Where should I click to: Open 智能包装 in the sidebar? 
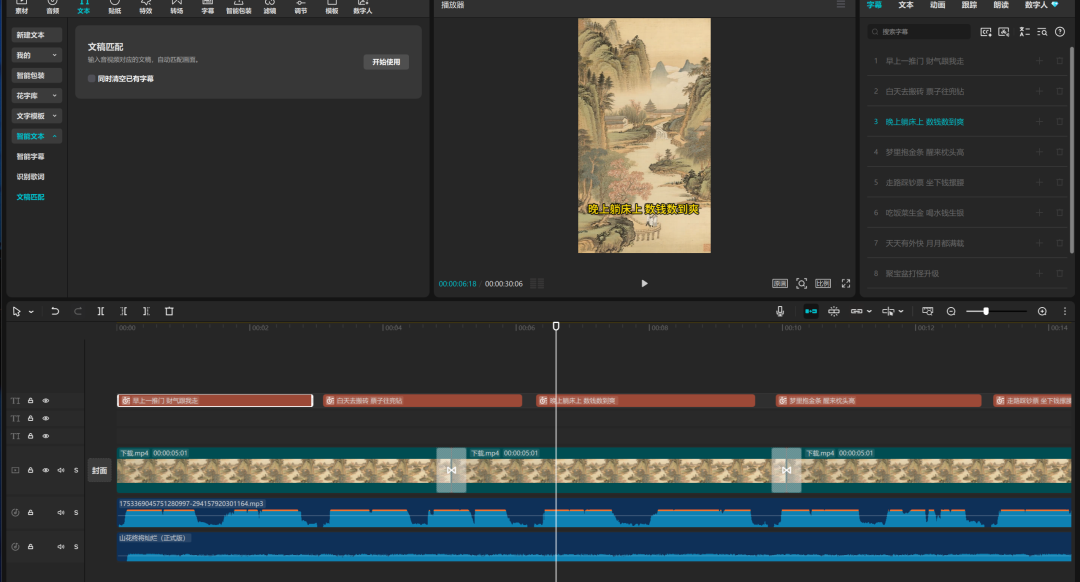point(37,75)
